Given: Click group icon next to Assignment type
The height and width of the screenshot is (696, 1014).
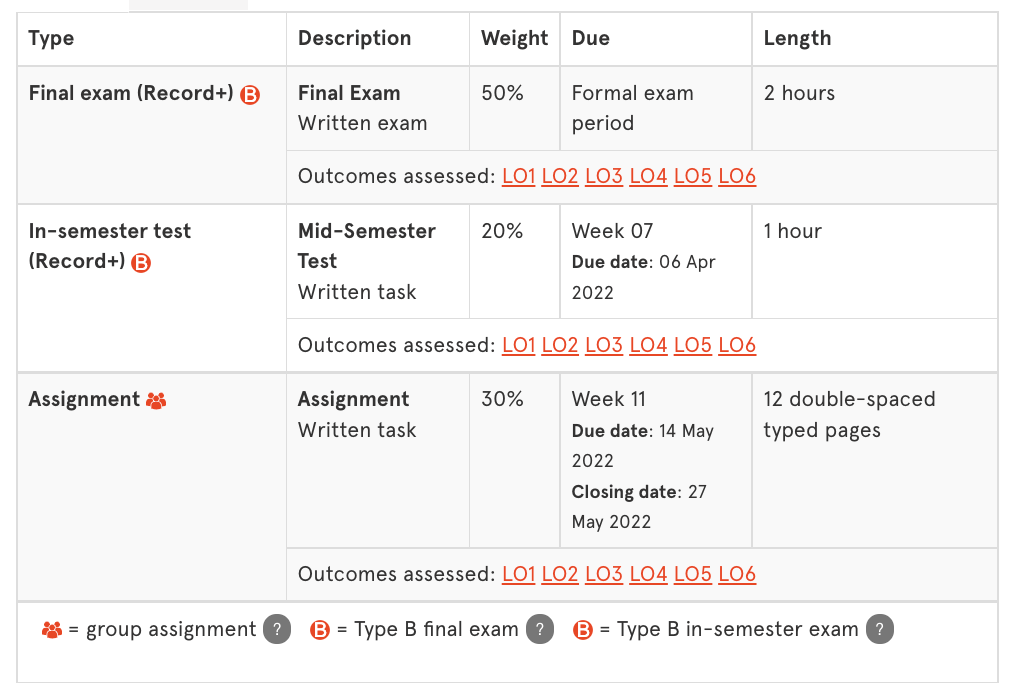Looking at the screenshot, I should coord(156,400).
